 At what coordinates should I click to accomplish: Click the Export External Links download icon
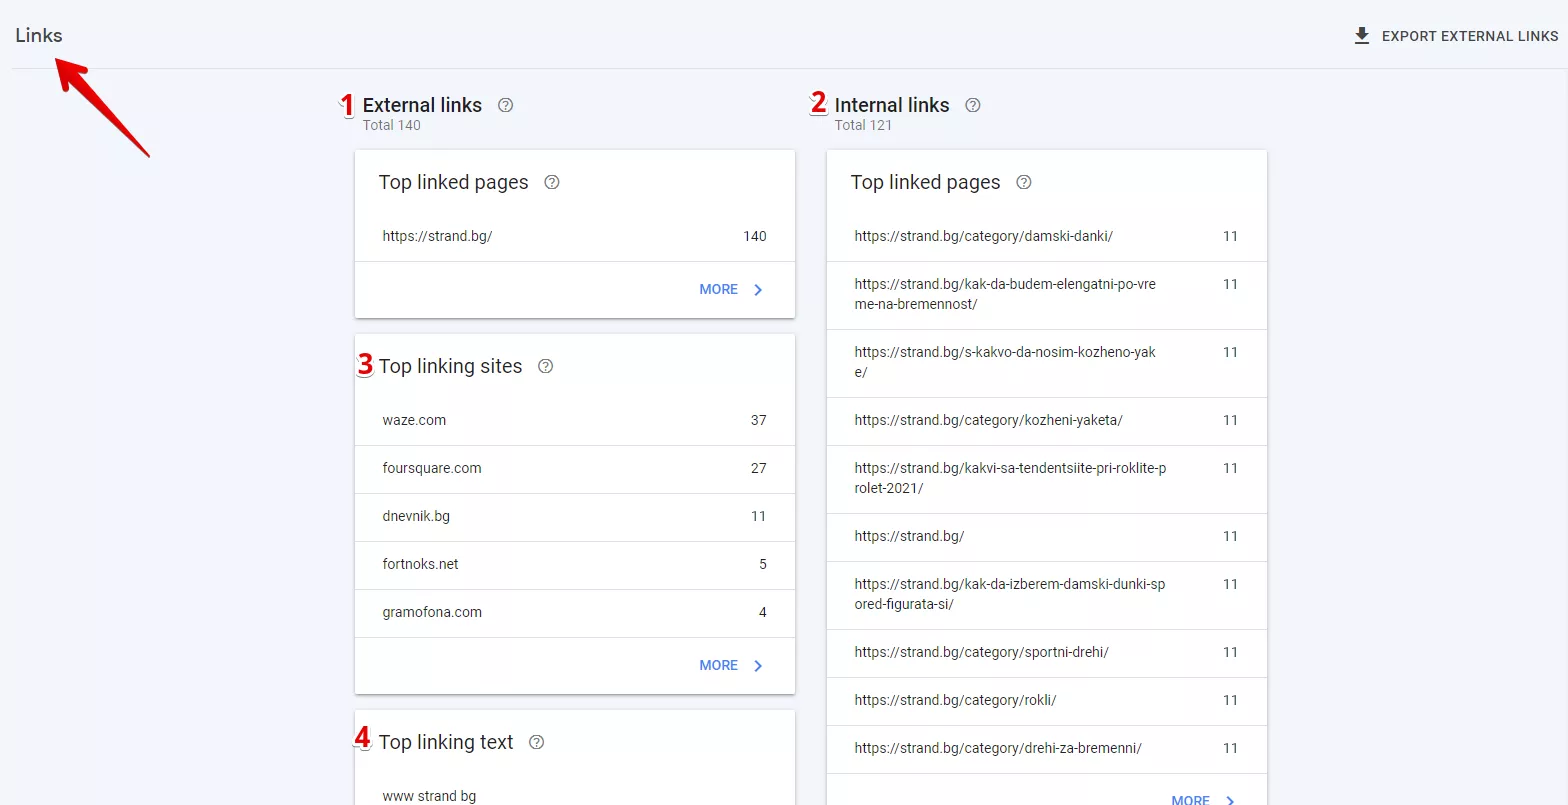1361,36
